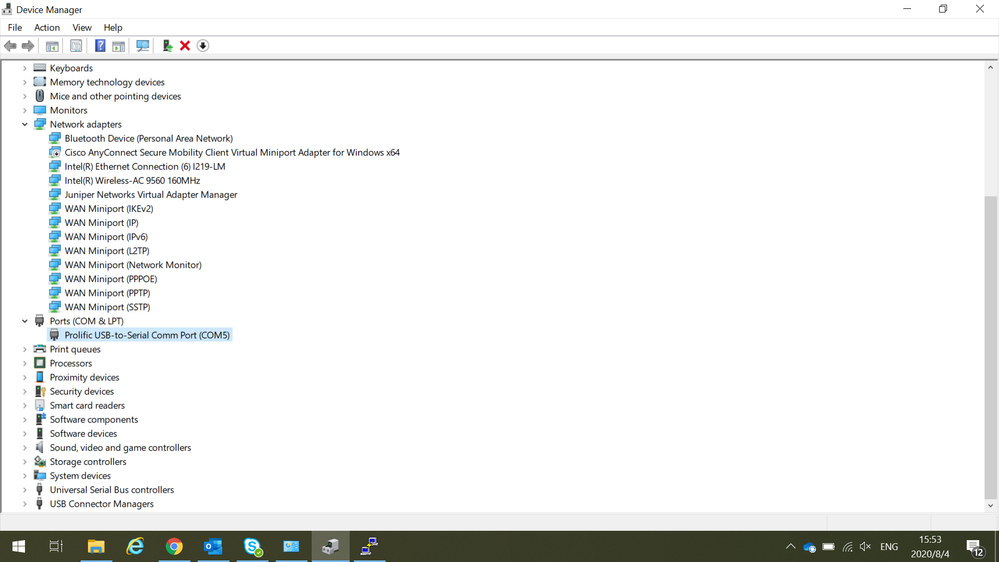This screenshot has width=999, height=562.
Task: Show/hide console tree toolbar icon
Action: point(52,46)
